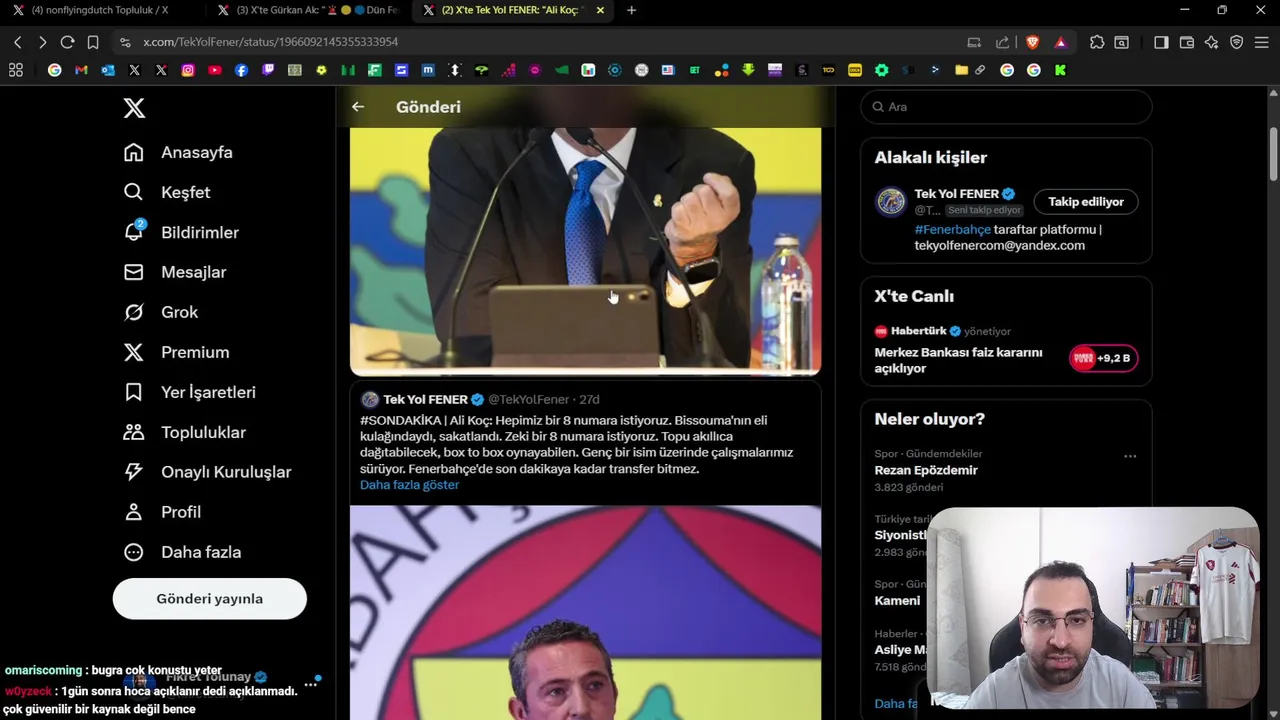Viewport: 1280px width, 720px height.
Task: Open Profil page
Action: tap(162, 512)
